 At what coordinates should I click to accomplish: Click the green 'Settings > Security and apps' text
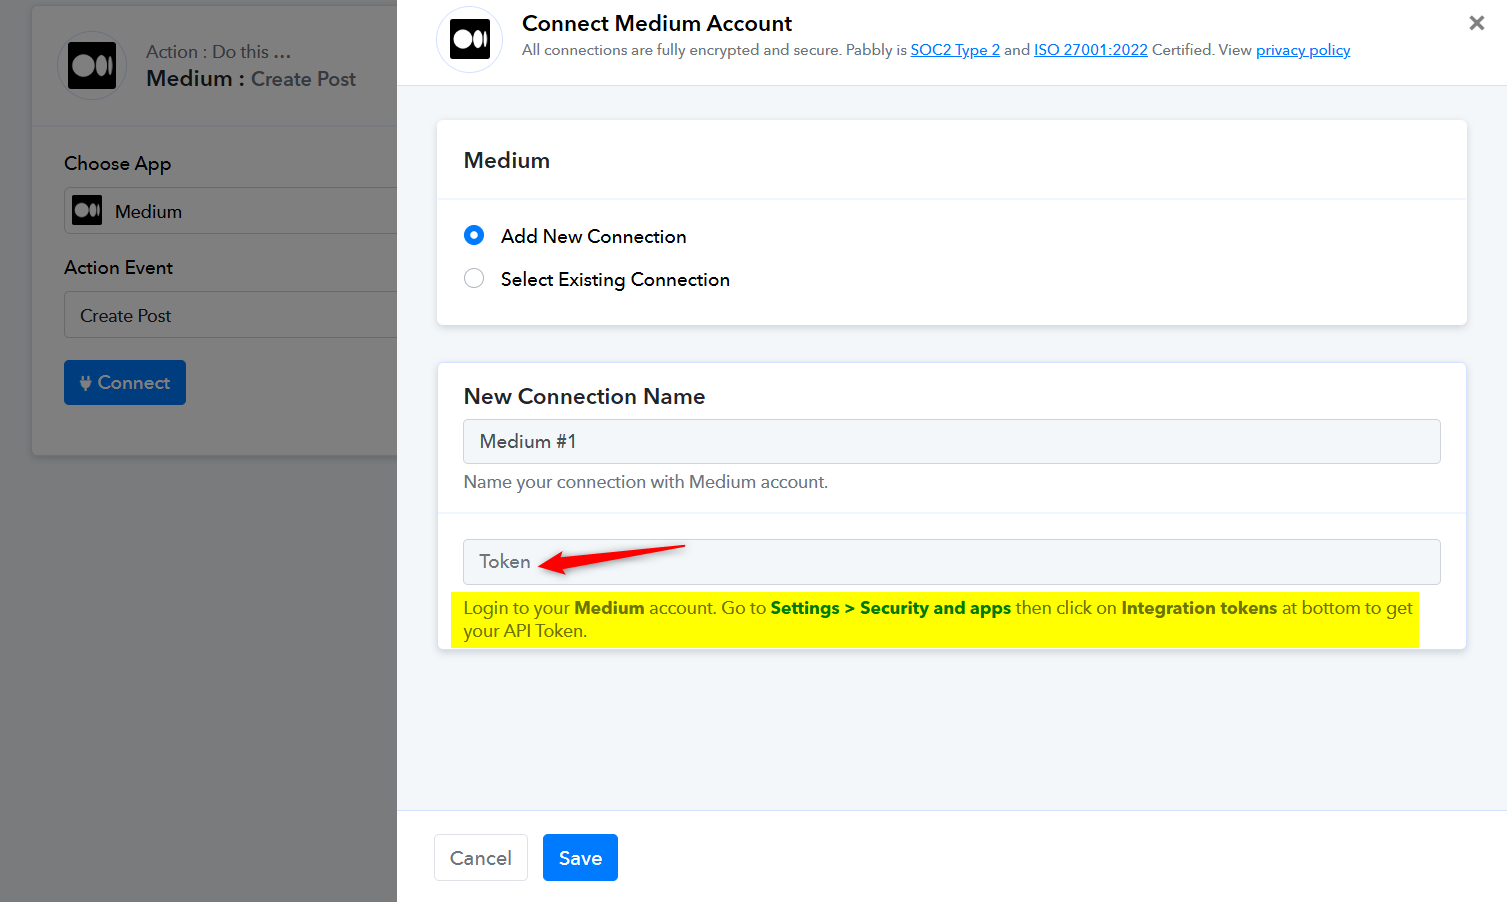pos(890,608)
